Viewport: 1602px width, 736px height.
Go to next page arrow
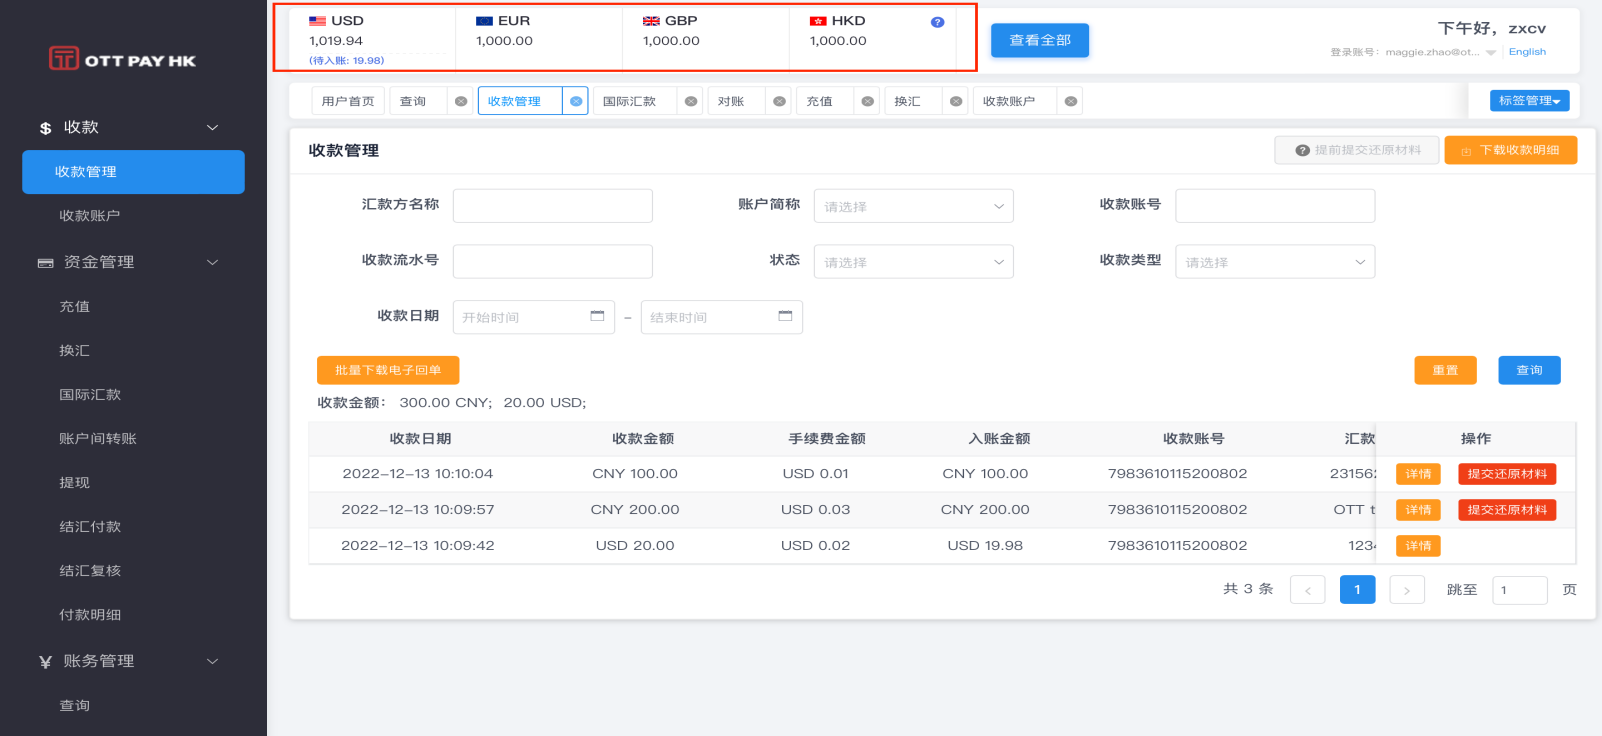(1407, 590)
